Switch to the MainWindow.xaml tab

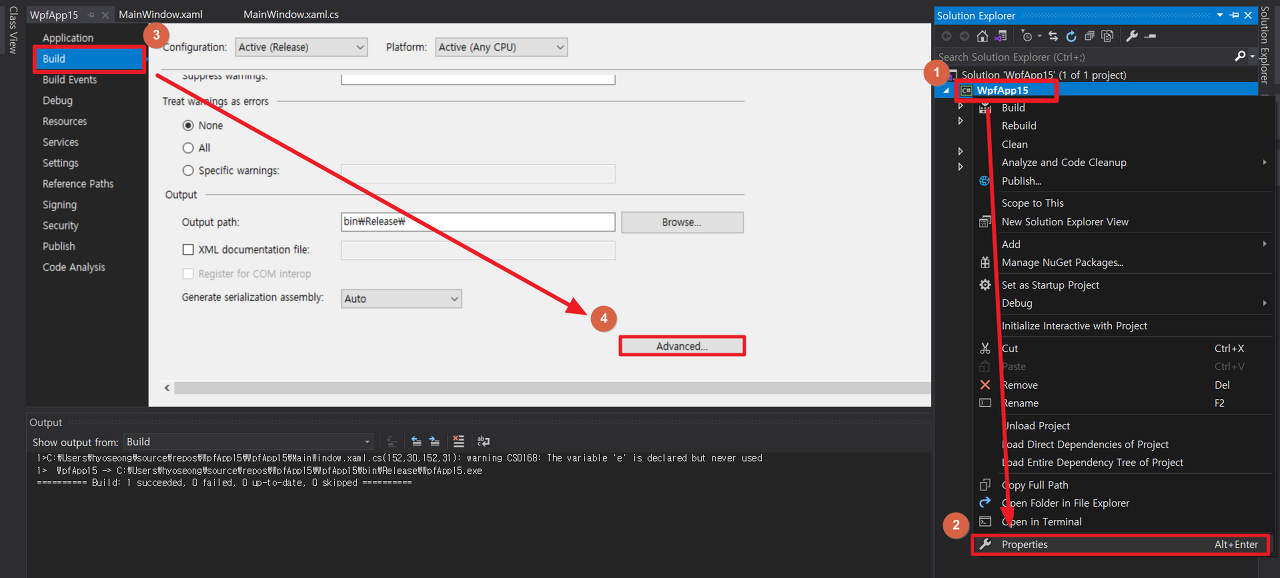click(x=160, y=15)
